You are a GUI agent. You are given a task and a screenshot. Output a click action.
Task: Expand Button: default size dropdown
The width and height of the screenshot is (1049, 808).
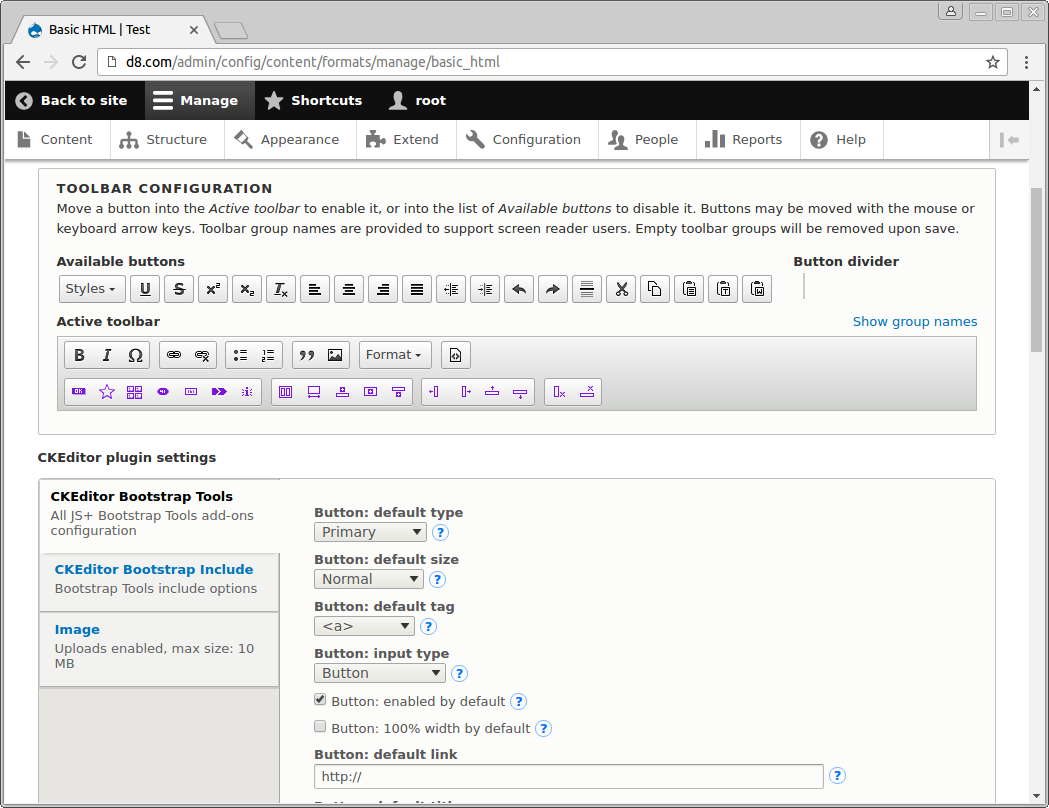(x=369, y=579)
